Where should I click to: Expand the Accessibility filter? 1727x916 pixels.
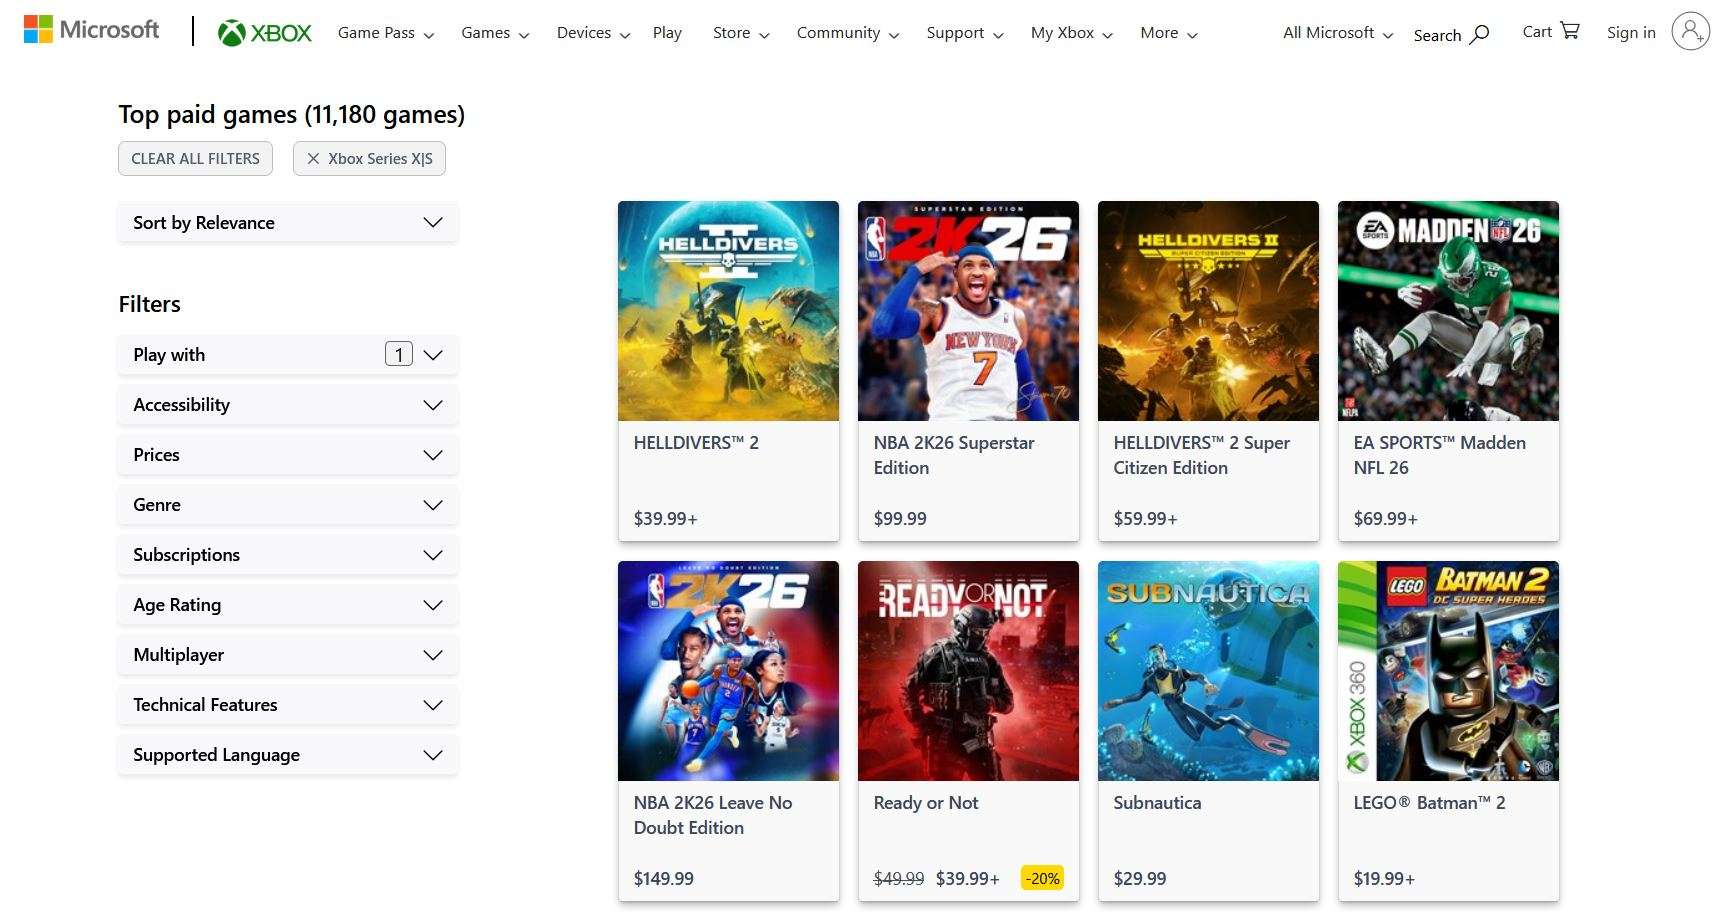click(x=288, y=404)
